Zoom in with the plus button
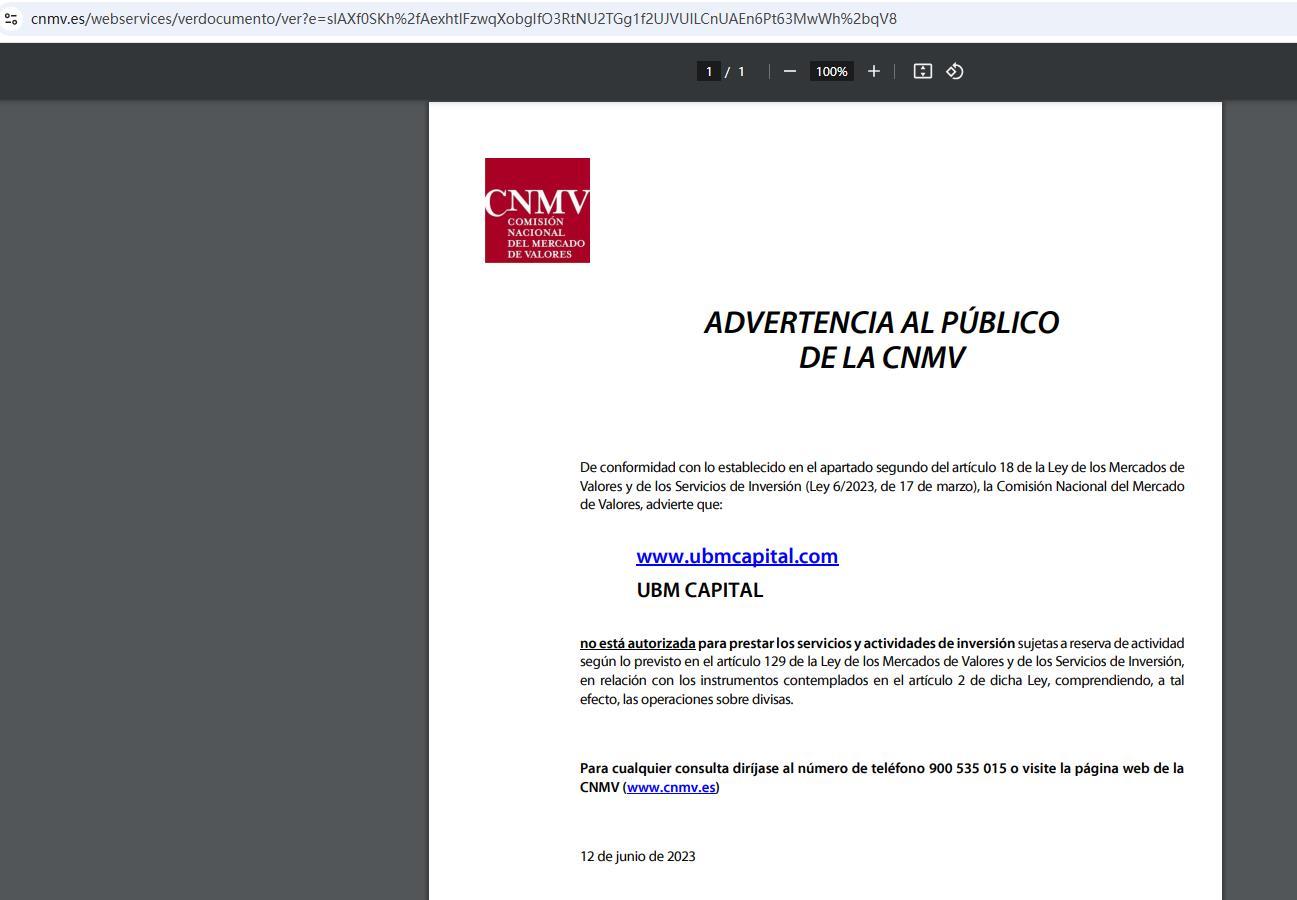The height and width of the screenshot is (900, 1297). [874, 71]
